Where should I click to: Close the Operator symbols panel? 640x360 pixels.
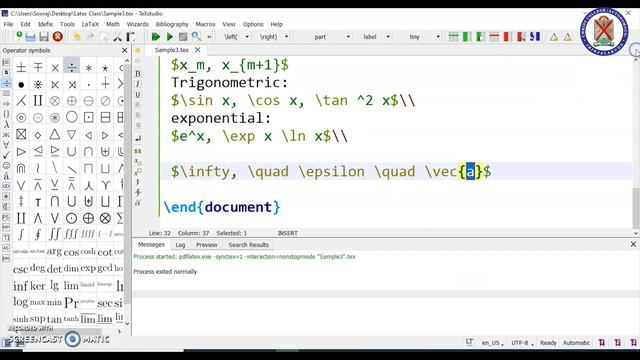click(124, 50)
